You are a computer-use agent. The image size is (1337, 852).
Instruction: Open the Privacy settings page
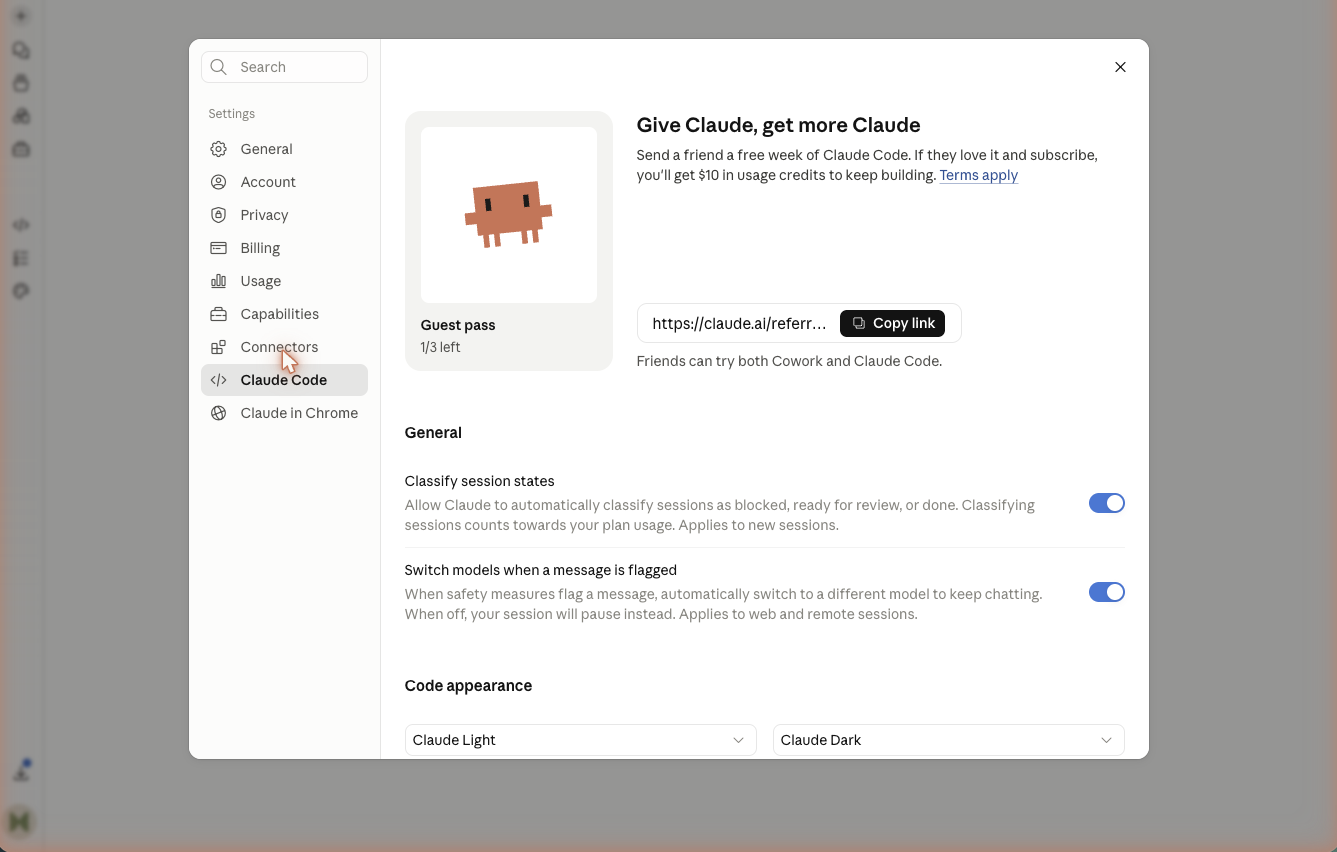[x=284, y=215]
